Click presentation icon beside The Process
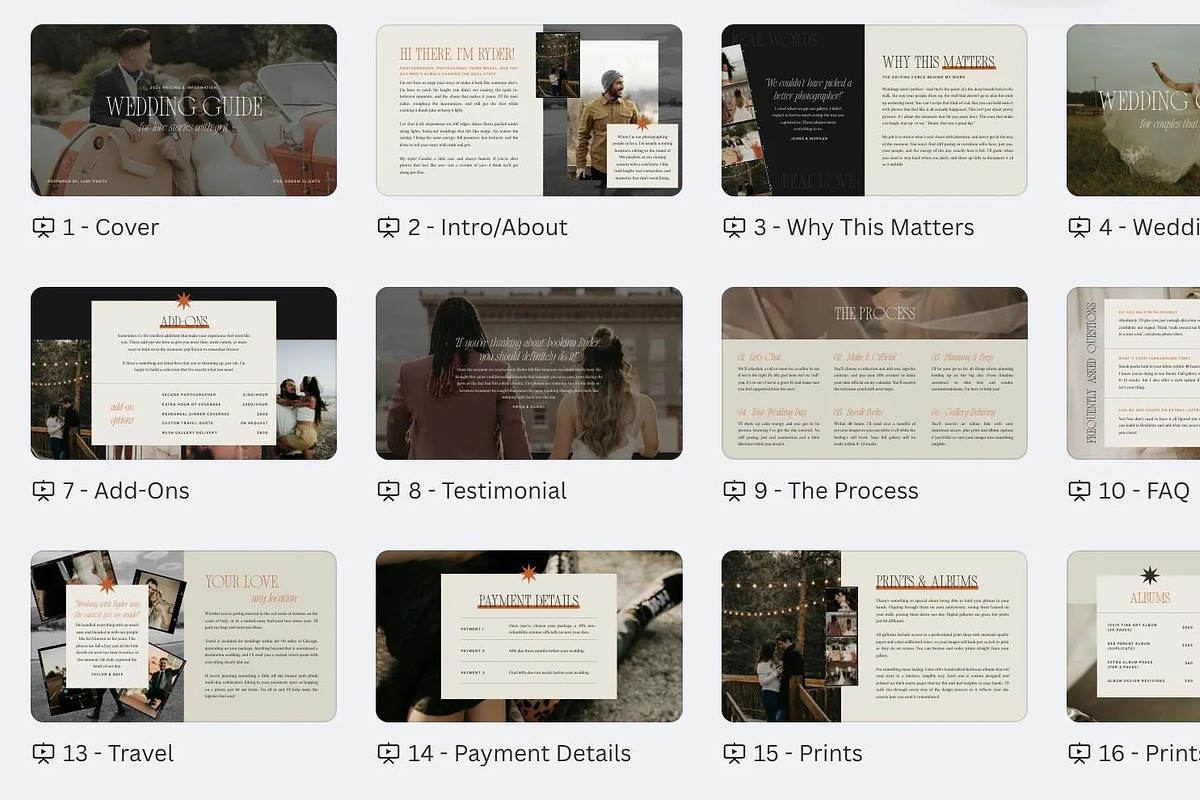 pos(734,491)
